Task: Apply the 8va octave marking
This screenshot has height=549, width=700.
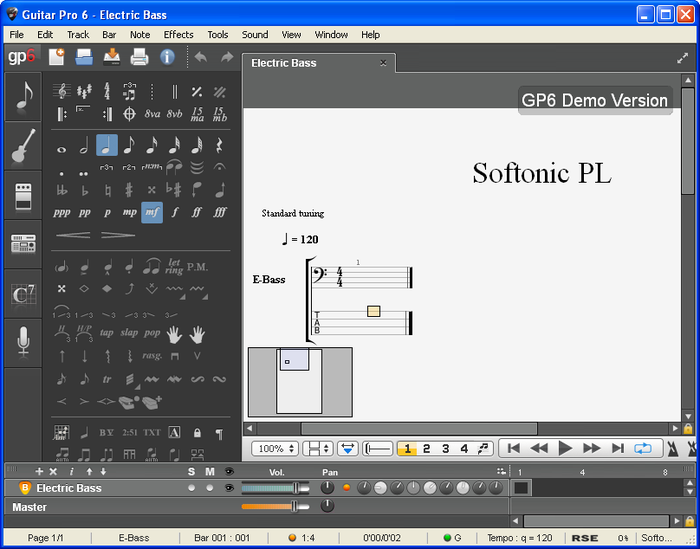Action: [x=152, y=114]
